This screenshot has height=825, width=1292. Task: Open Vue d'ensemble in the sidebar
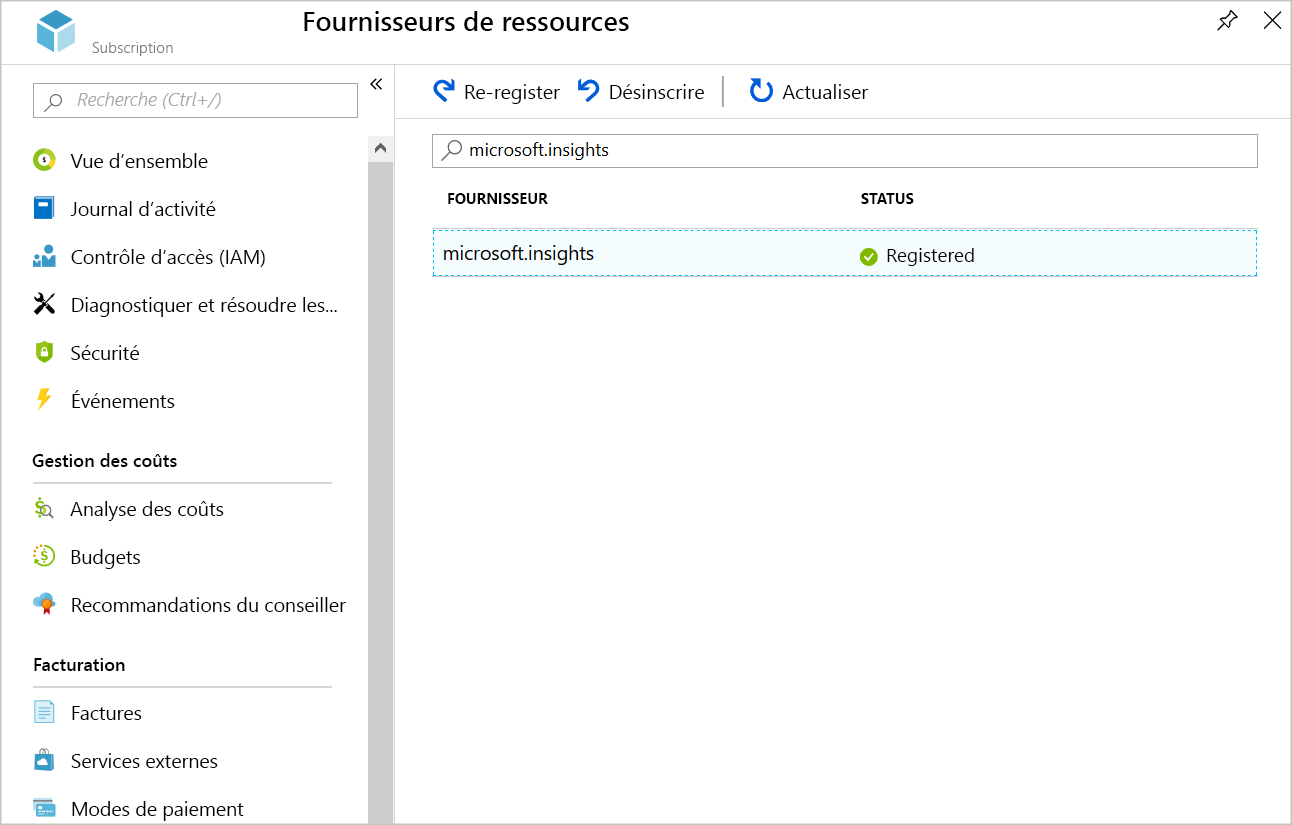pos(139,161)
